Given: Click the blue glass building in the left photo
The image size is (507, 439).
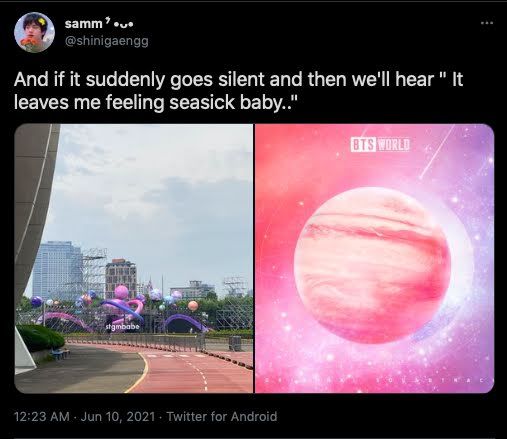Looking at the screenshot, I should coord(57,271).
